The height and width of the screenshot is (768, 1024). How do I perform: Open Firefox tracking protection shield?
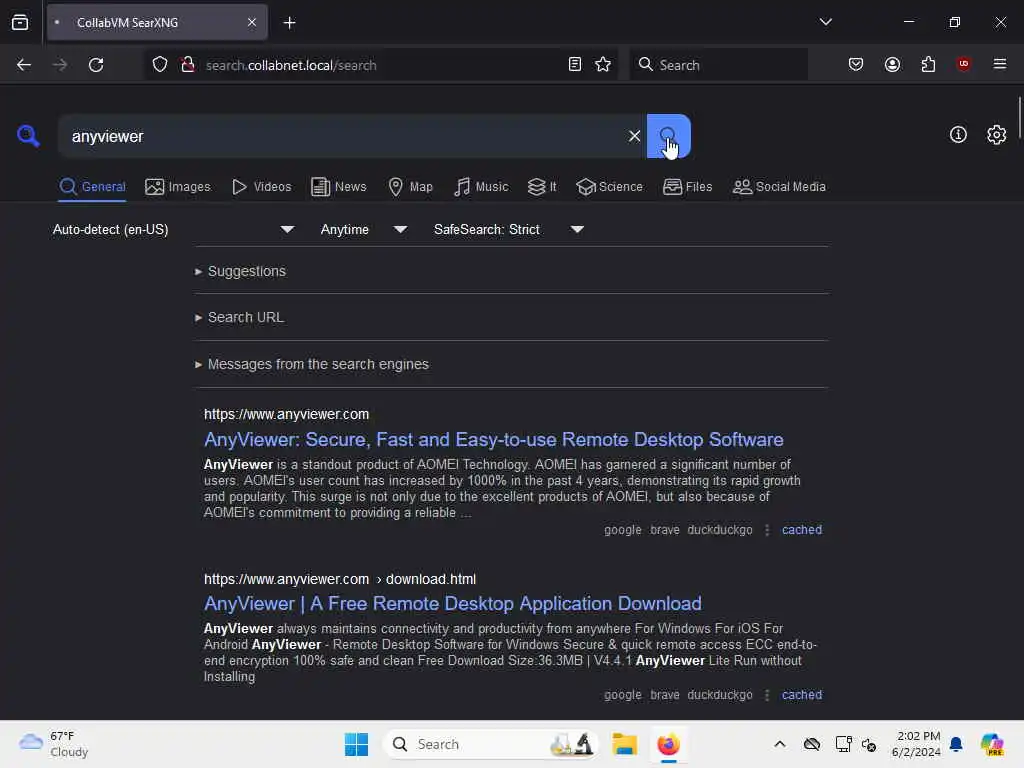coord(160,65)
